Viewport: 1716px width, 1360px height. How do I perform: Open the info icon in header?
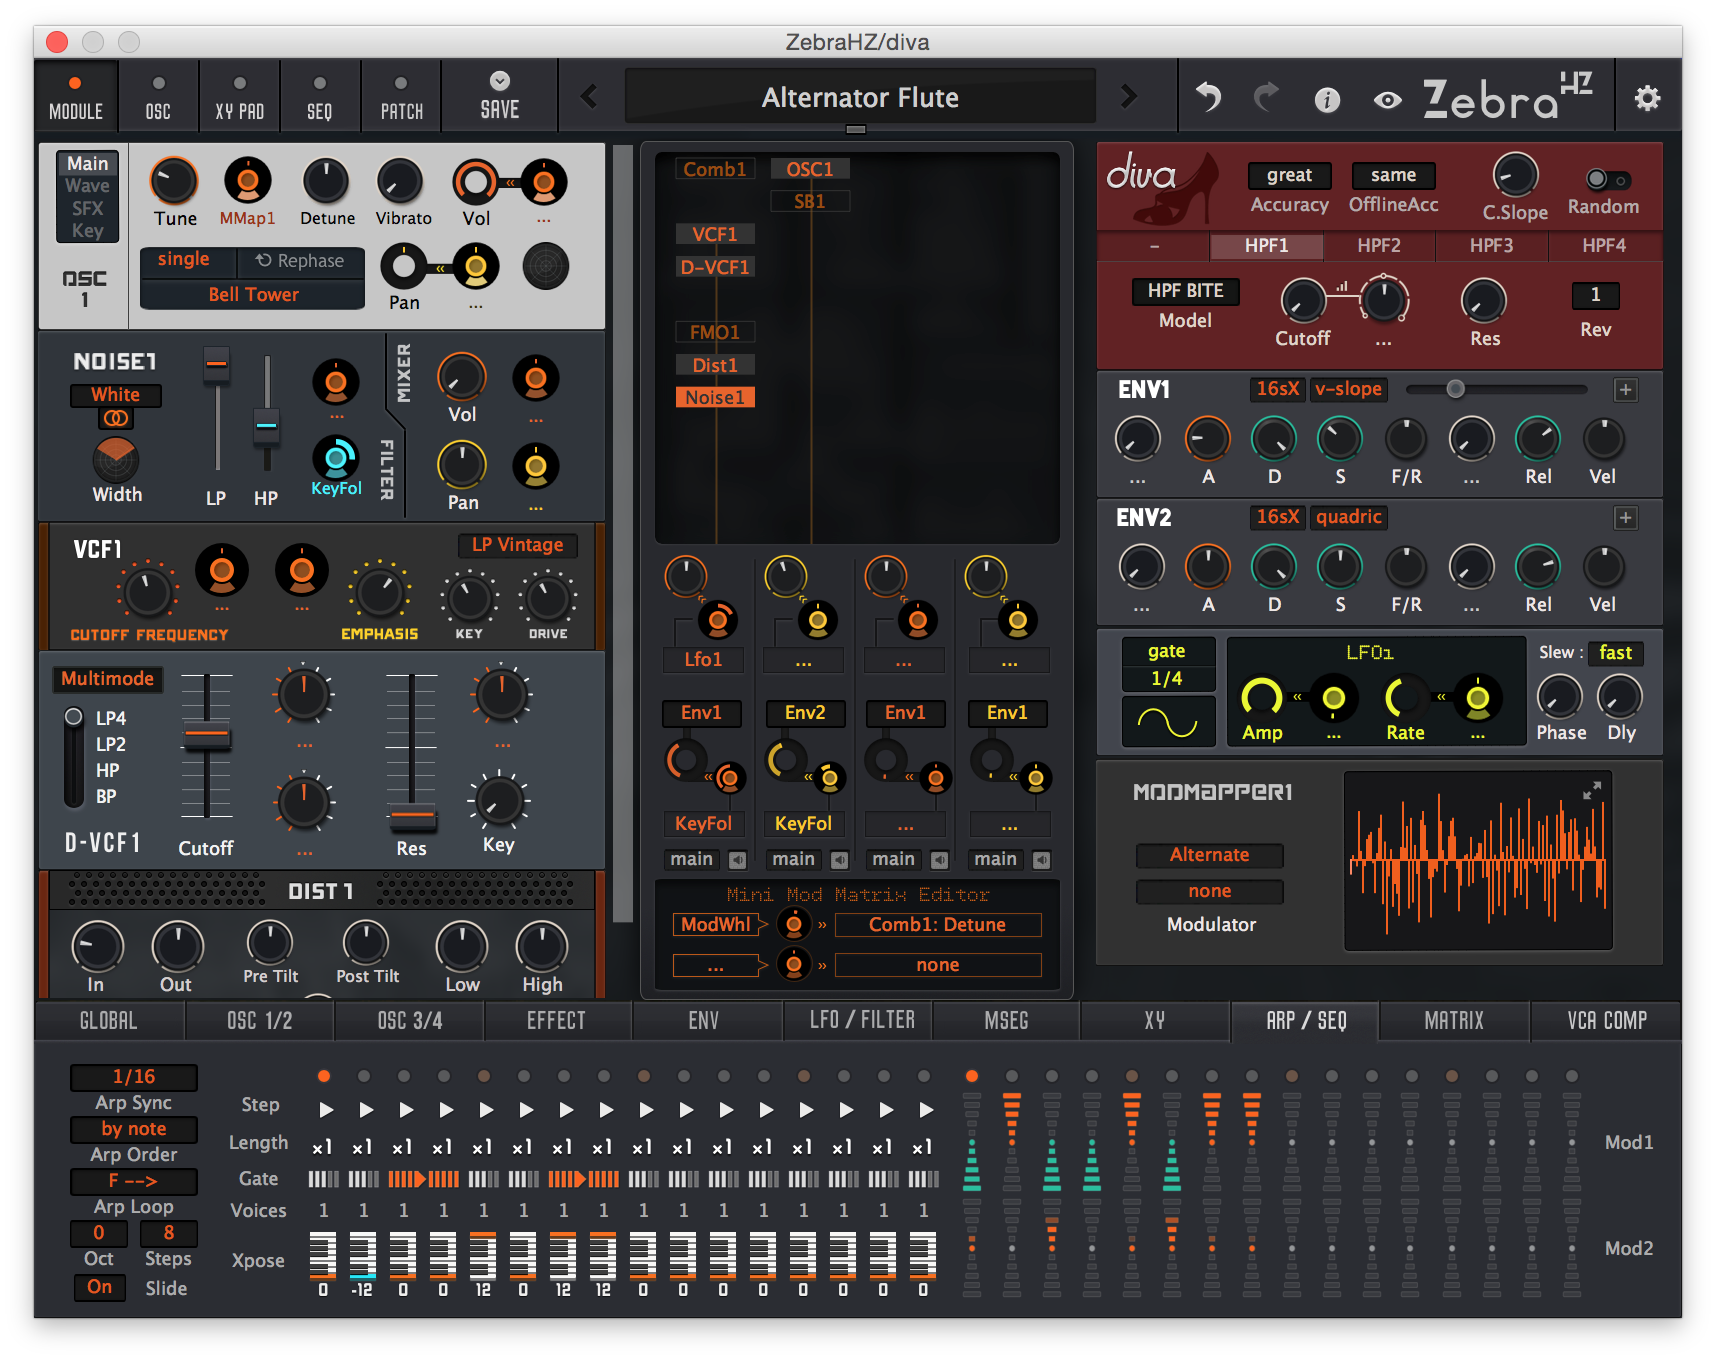[1327, 99]
